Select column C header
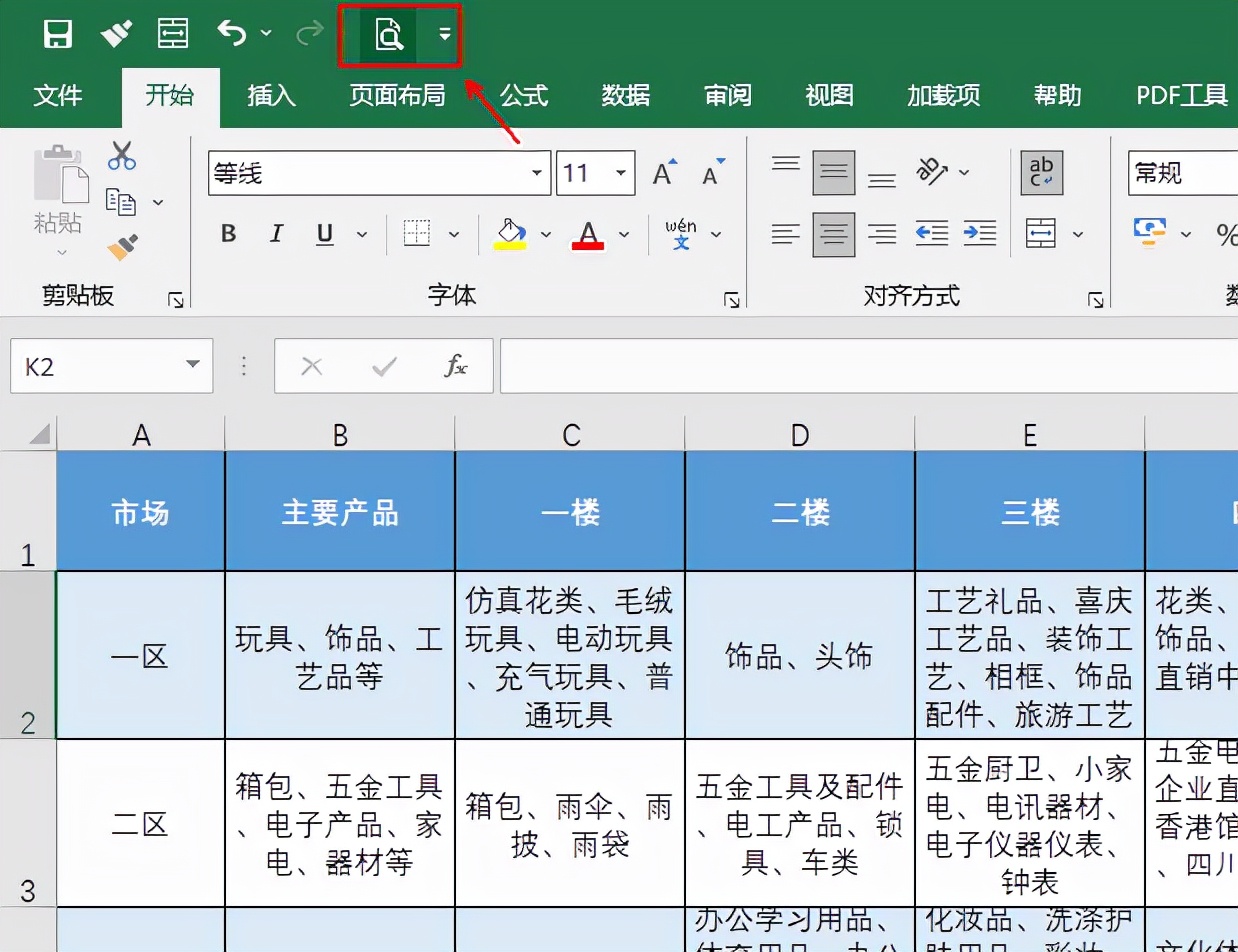 [x=571, y=434]
